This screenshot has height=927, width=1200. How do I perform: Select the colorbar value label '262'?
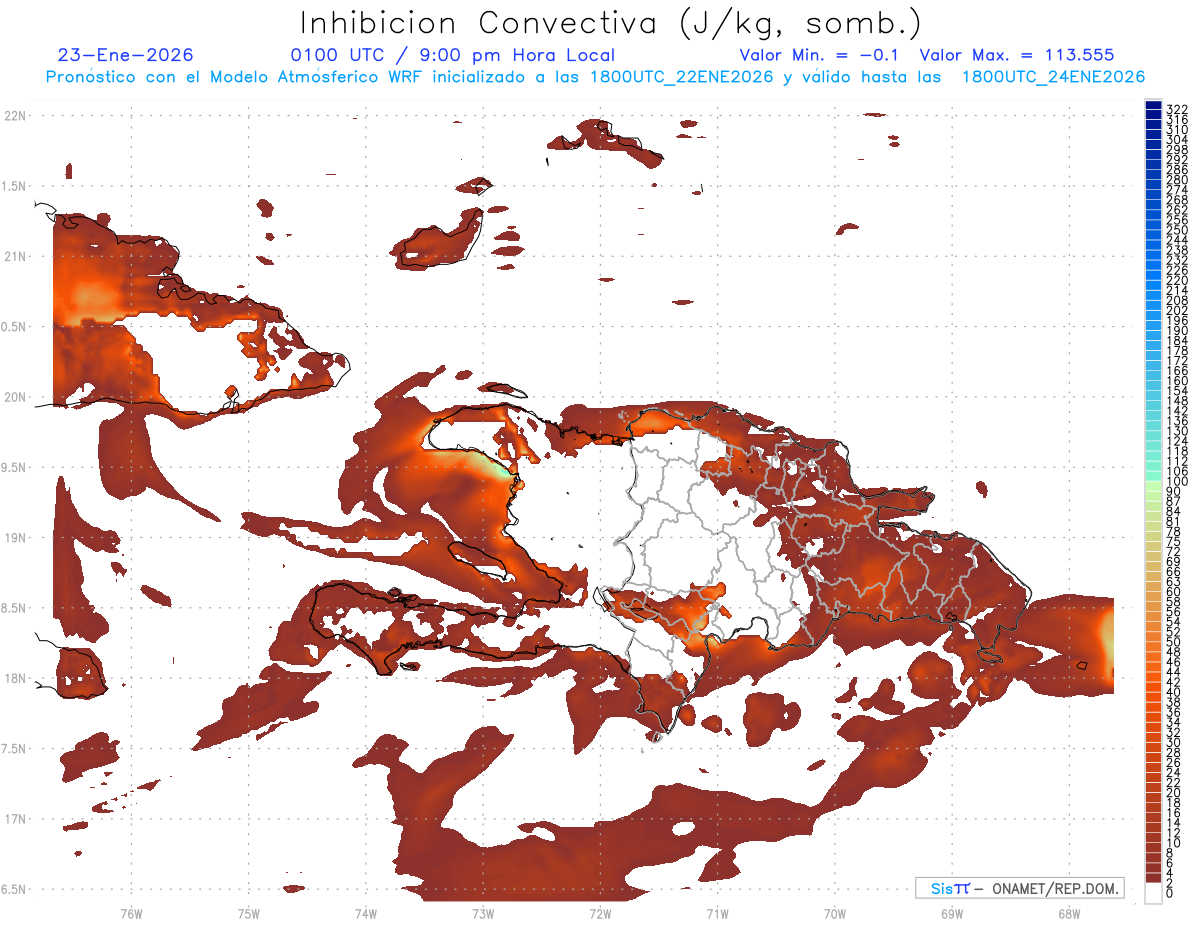(1177, 210)
